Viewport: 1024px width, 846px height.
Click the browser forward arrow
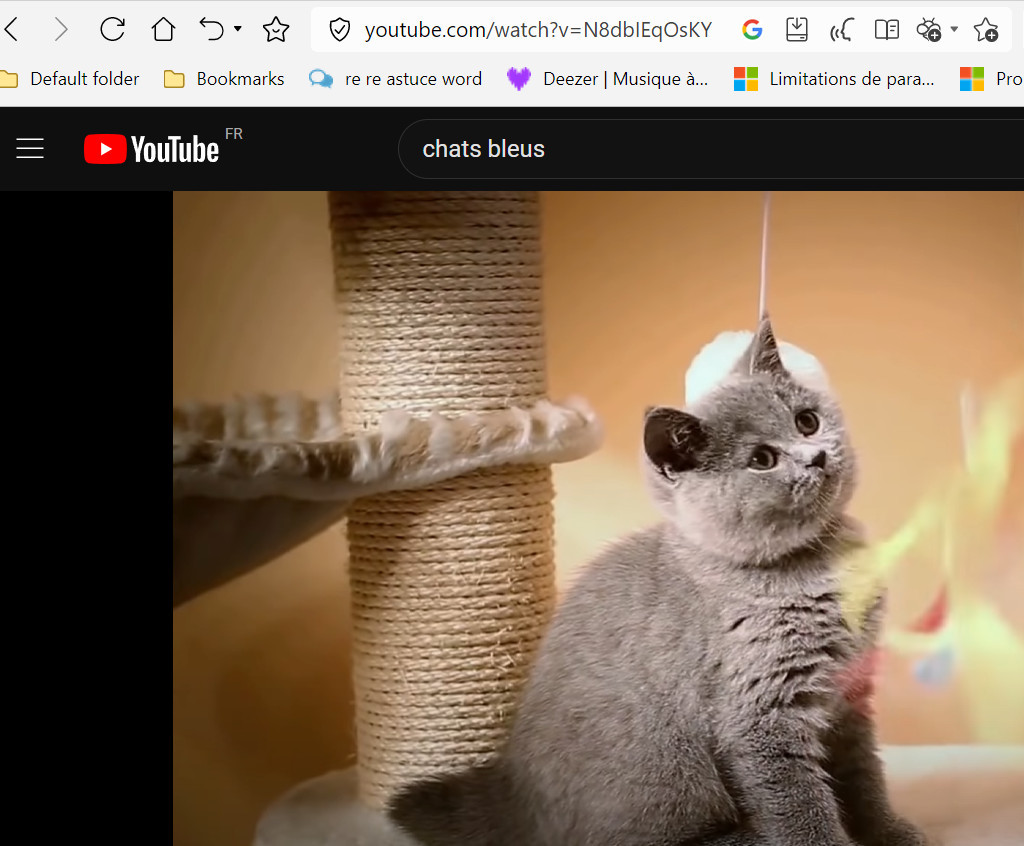61,30
